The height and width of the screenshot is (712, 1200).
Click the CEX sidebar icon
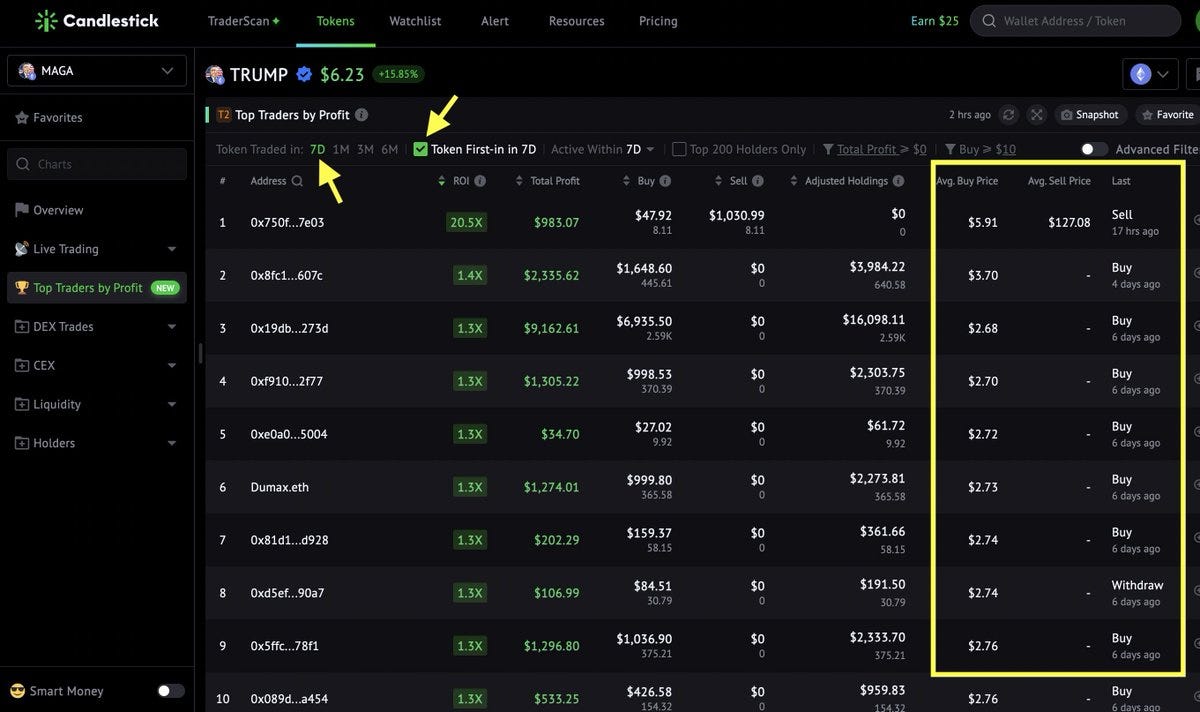click(x=21, y=366)
